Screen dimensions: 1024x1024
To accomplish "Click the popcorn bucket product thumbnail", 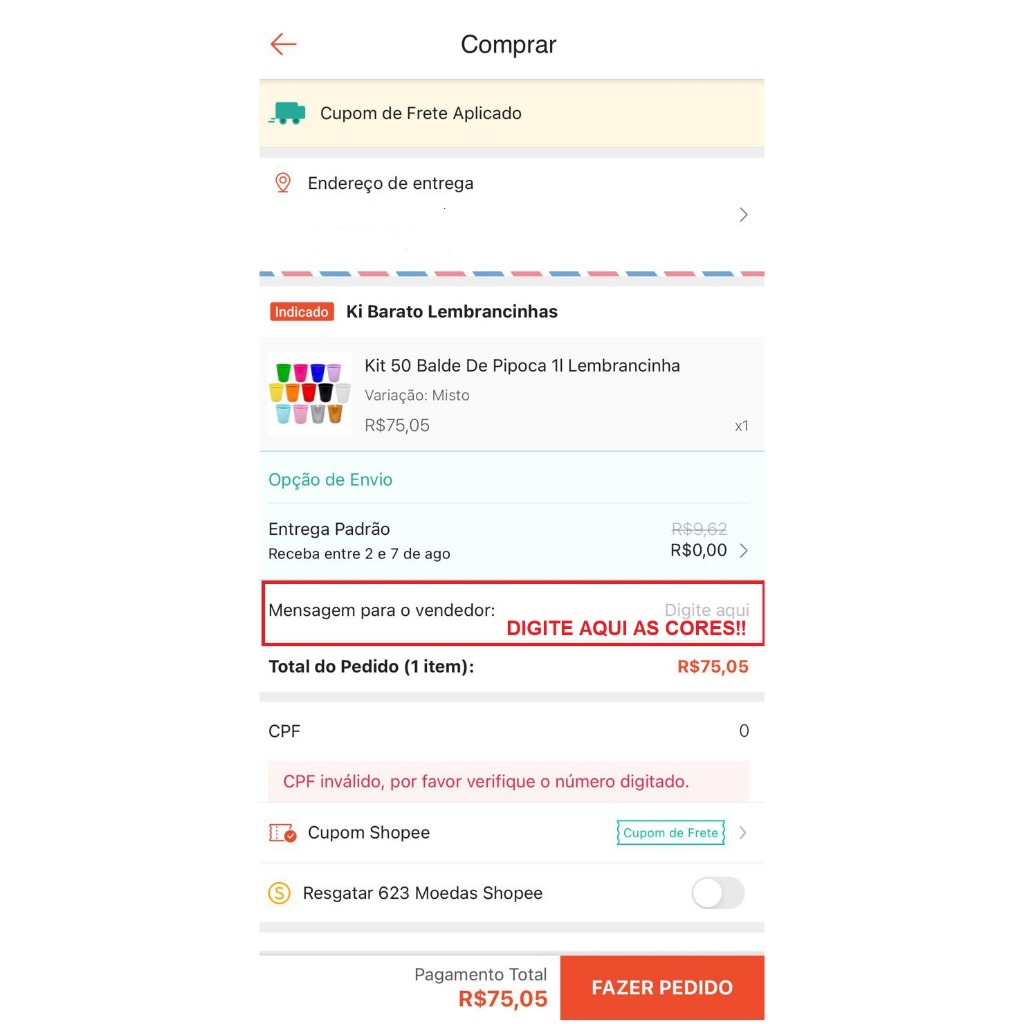I will (x=310, y=394).
